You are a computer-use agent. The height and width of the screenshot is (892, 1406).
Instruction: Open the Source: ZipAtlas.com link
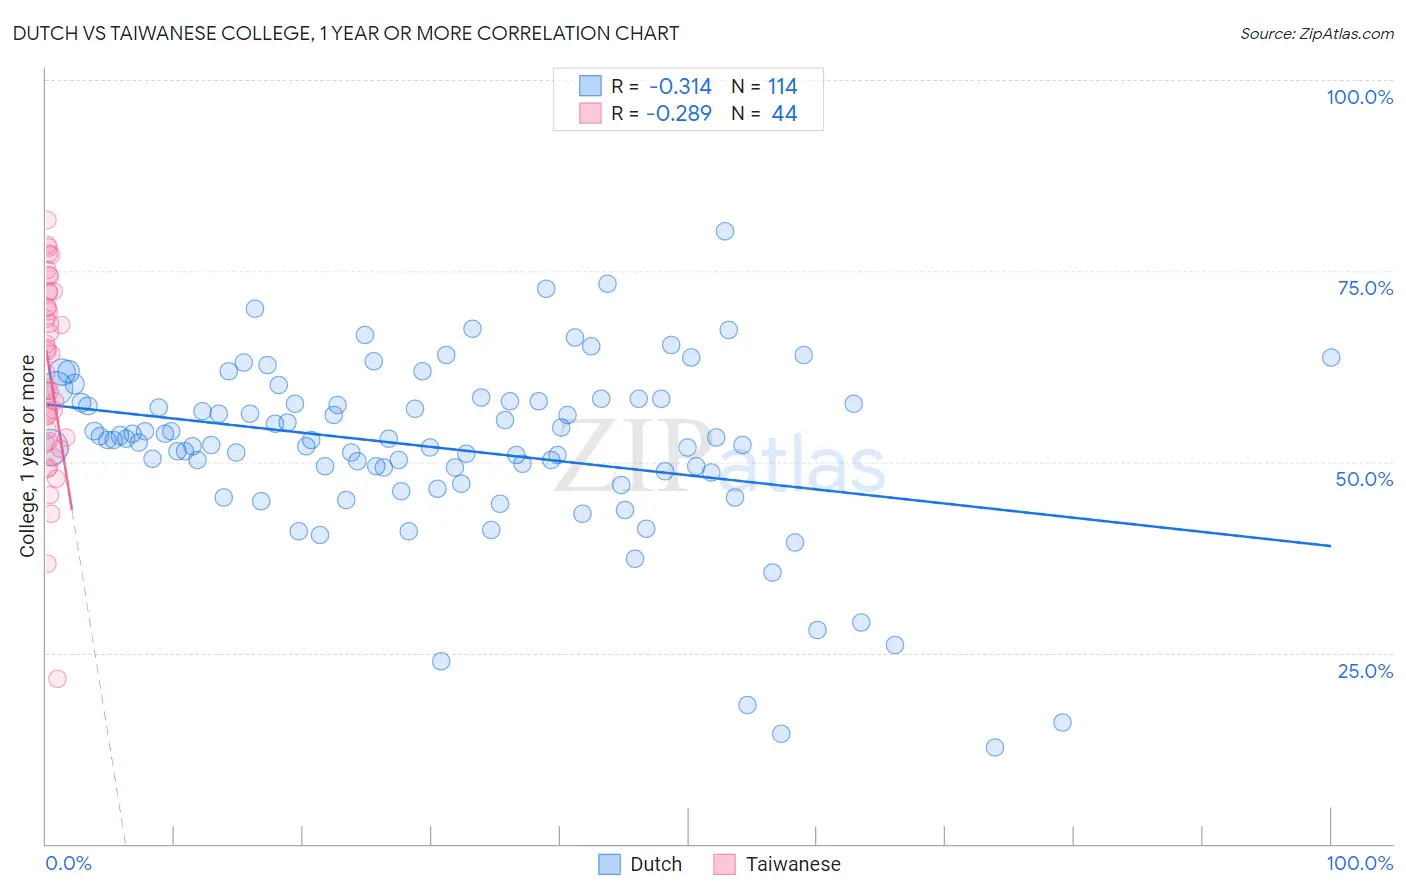[x=1316, y=33]
